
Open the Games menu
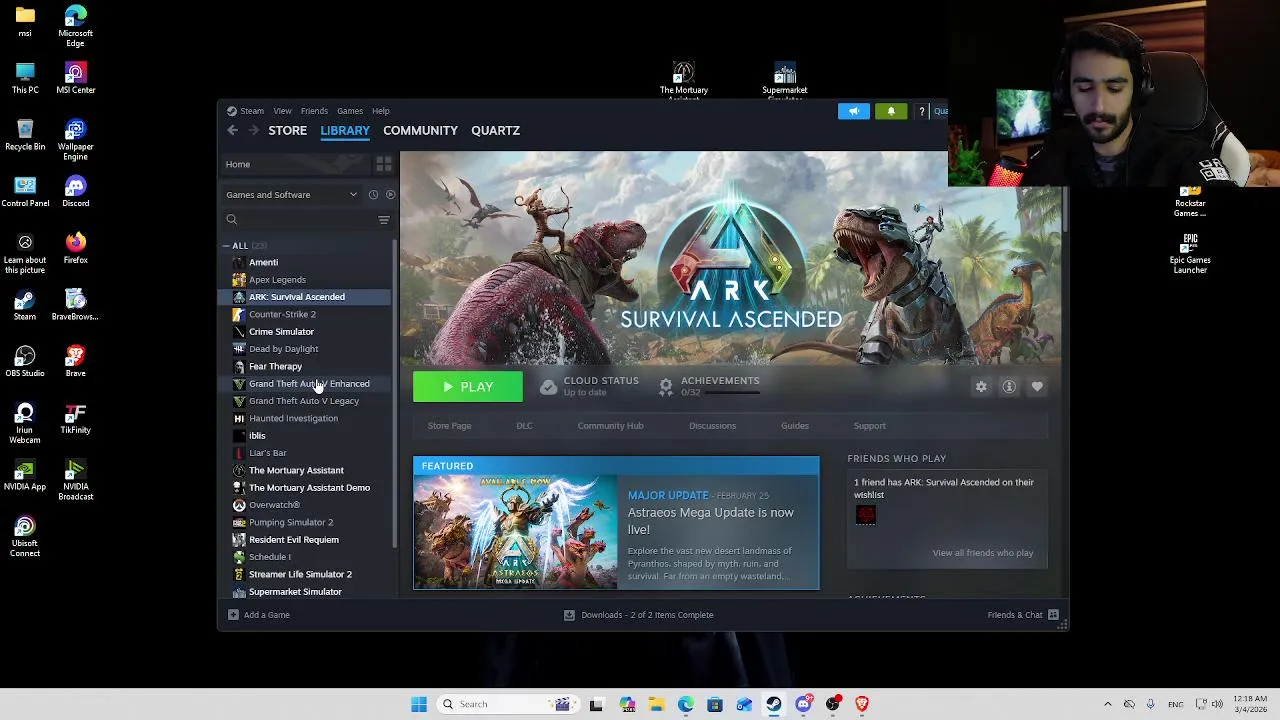[350, 111]
